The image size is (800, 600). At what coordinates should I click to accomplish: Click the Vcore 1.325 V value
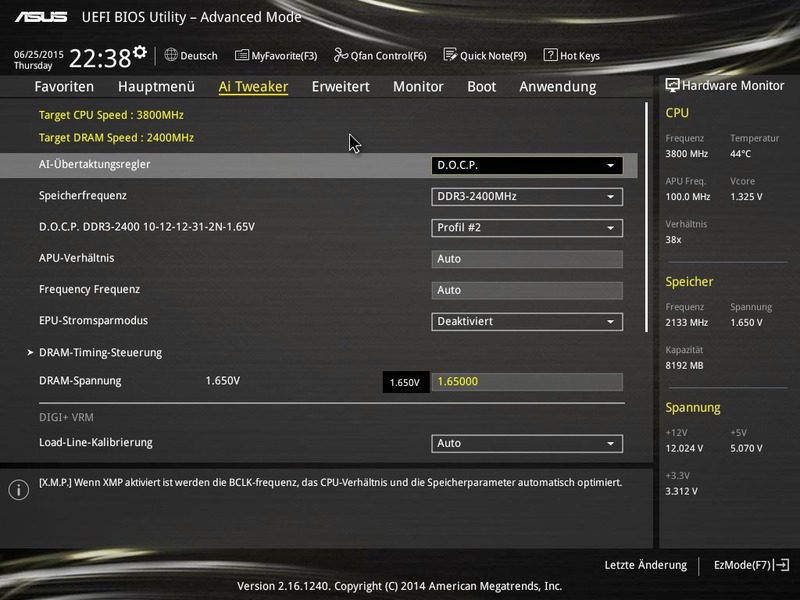coord(746,196)
